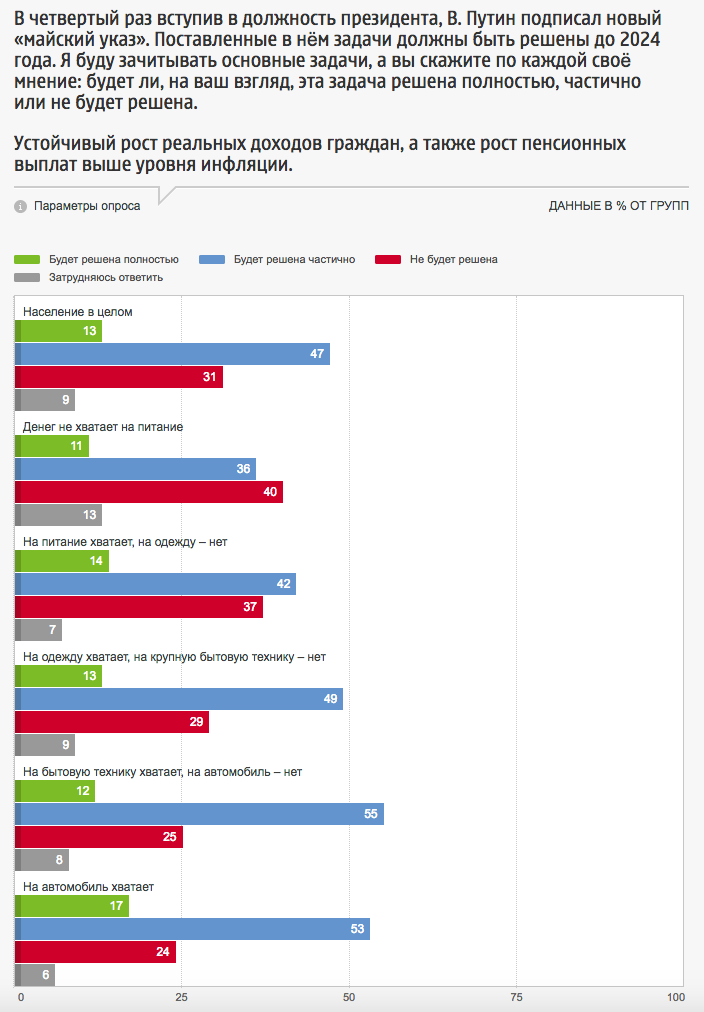Click the red 40 bar under Денег не хватает
The image size is (704, 1012).
[x=150, y=492]
